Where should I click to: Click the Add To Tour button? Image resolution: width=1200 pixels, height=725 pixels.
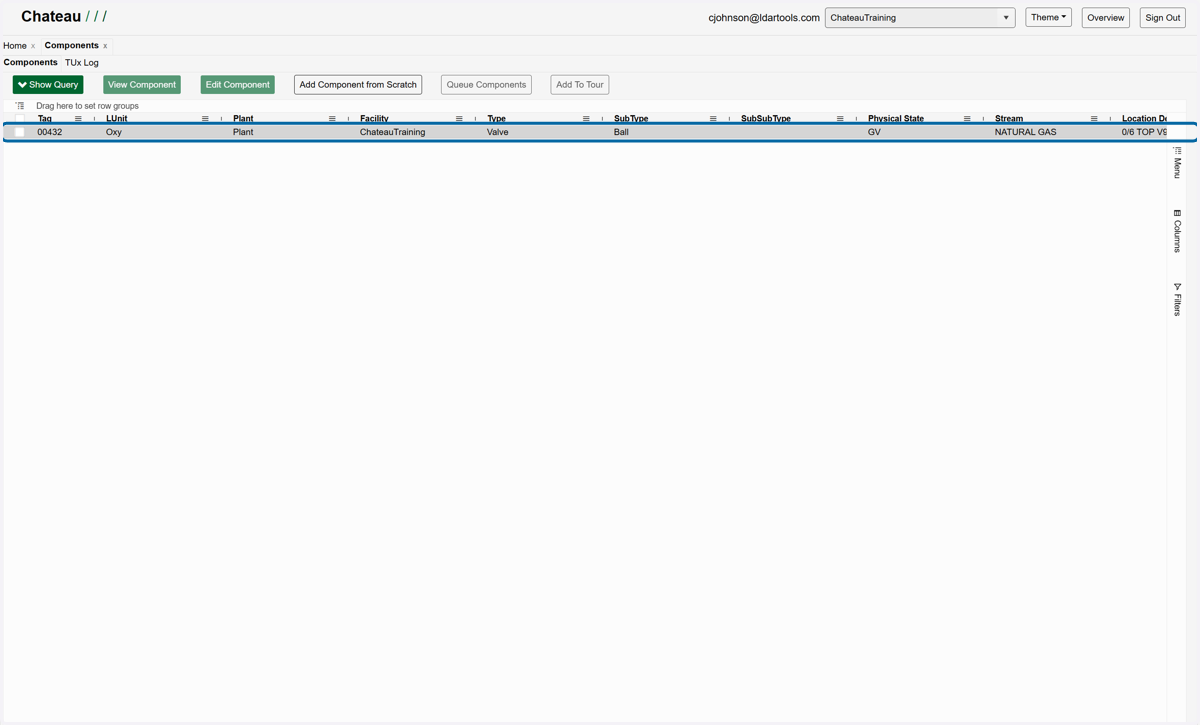coord(580,85)
